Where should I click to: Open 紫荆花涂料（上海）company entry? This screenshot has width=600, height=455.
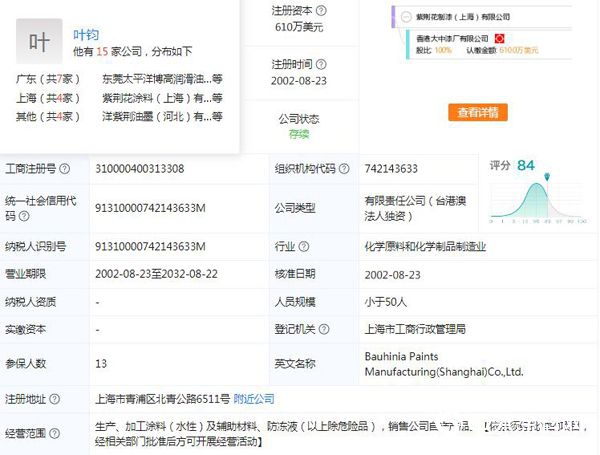[x=162, y=98]
